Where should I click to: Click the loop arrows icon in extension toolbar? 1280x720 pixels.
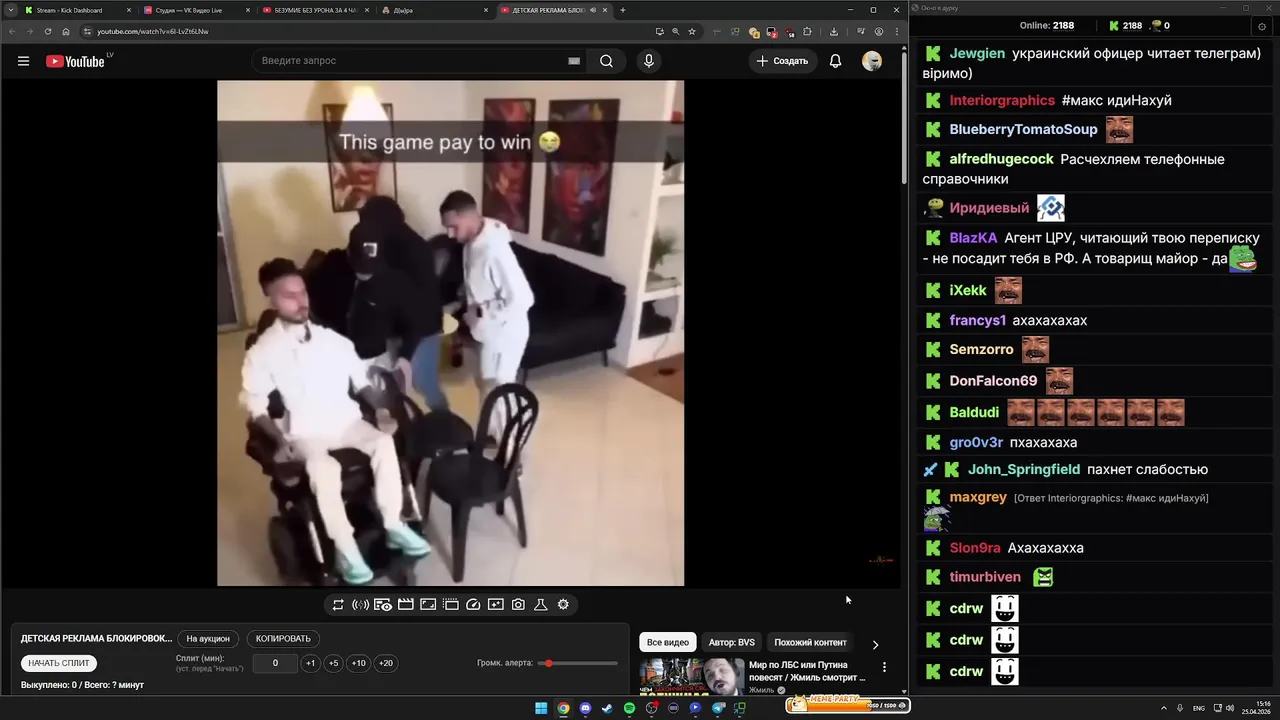[x=338, y=604]
